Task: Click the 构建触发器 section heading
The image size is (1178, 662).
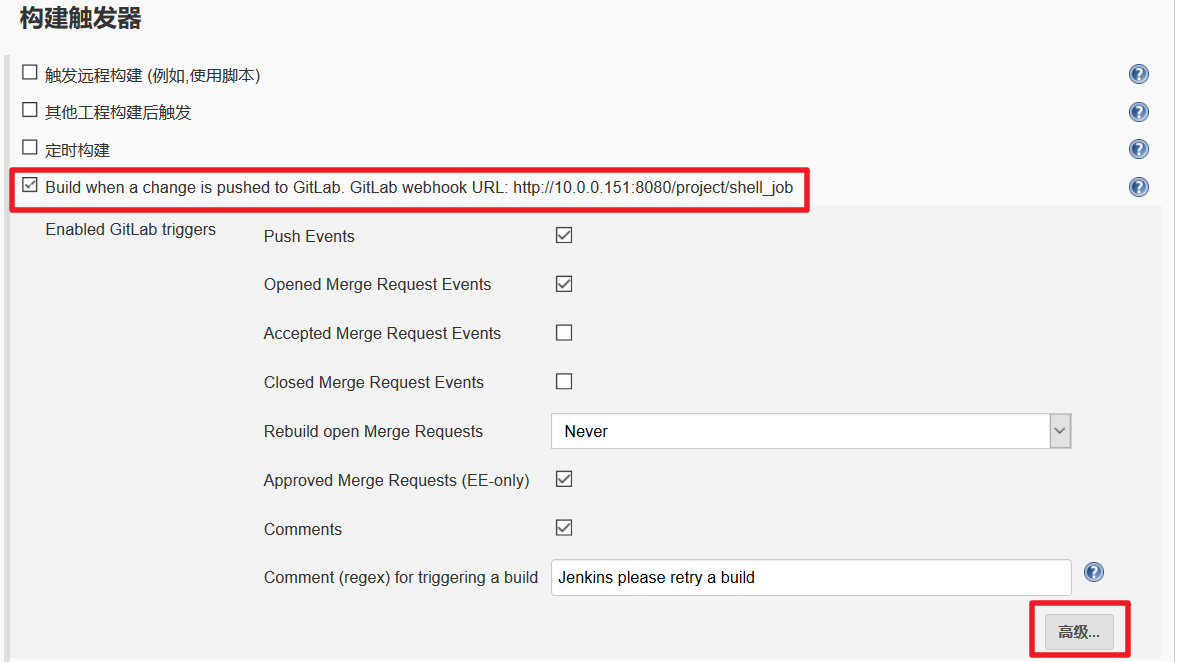Action: 81,17
